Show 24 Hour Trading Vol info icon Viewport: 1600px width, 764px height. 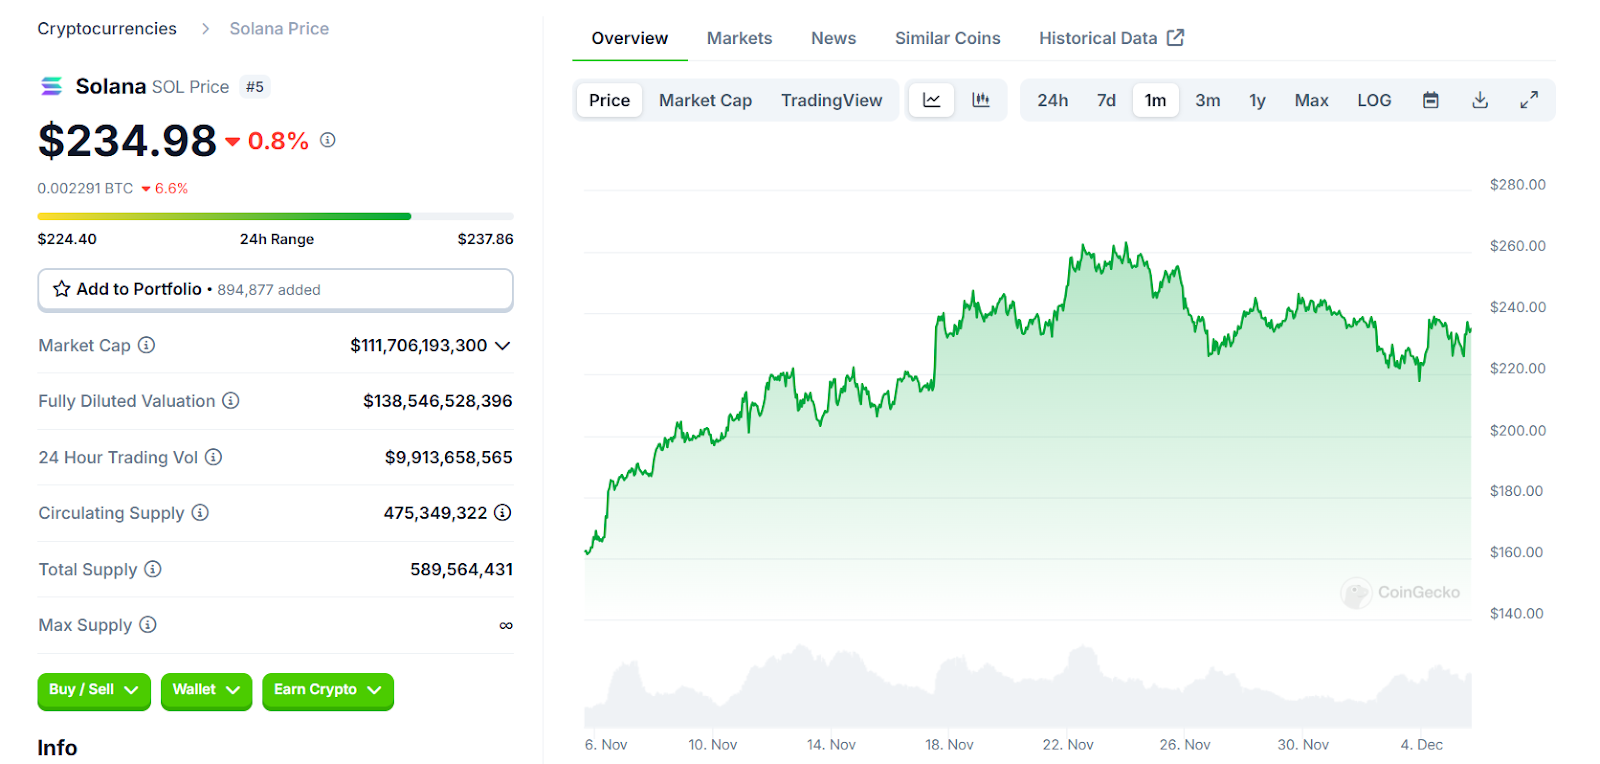click(214, 457)
